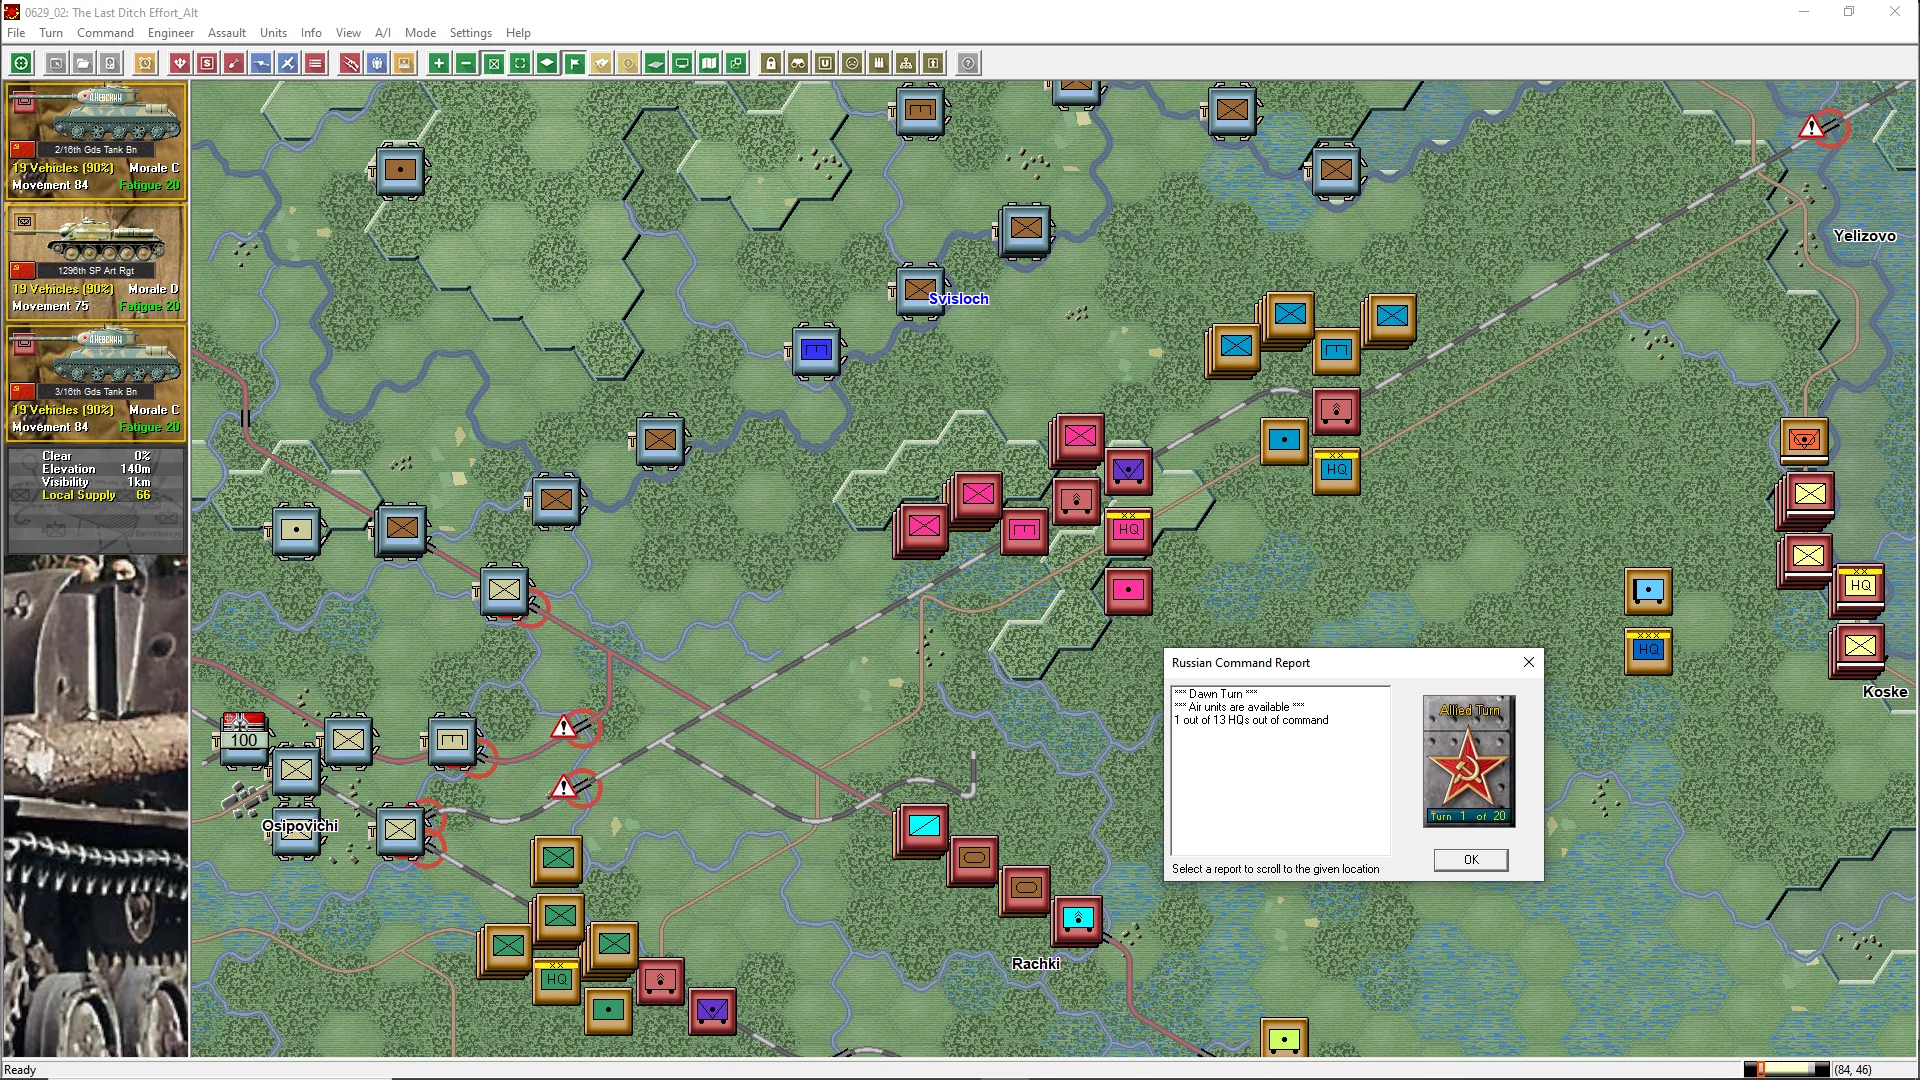Expand the Units menu

(273, 33)
